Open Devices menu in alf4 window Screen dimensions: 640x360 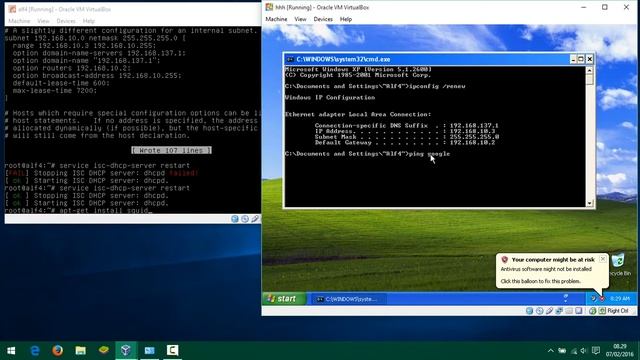[x=66, y=21]
